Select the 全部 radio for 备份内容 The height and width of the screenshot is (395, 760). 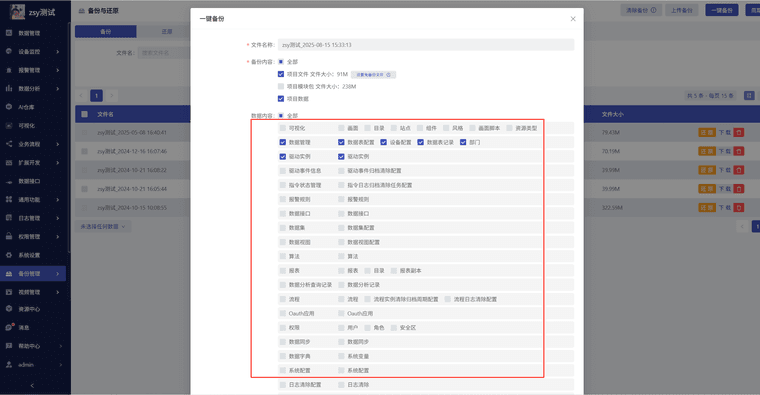[x=281, y=62]
